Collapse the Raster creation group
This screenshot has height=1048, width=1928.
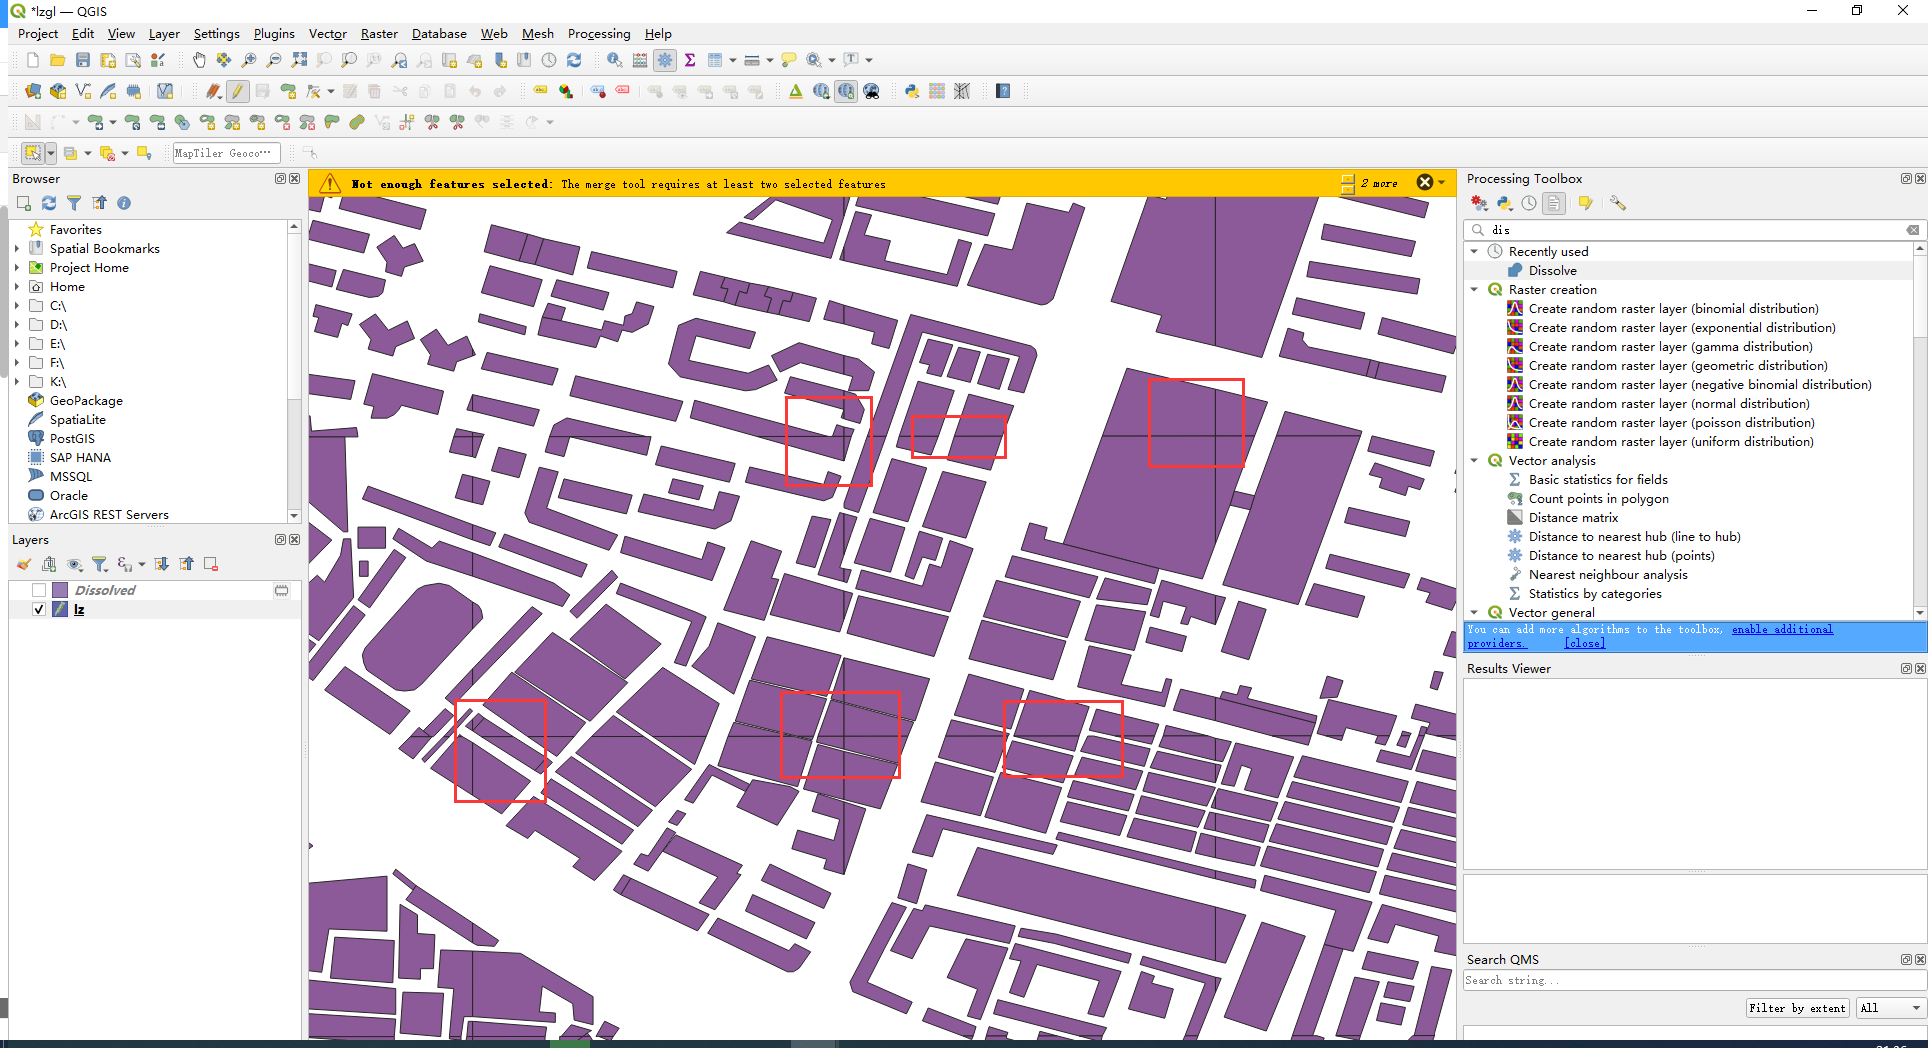coord(1474,290)
